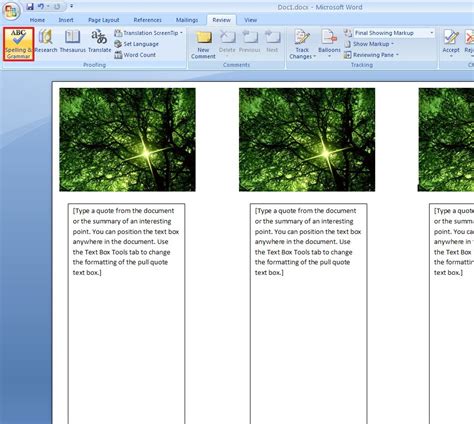Run Spelling & Grammar check
Viewport: 474px width, 424px height.
coord(19,44)
